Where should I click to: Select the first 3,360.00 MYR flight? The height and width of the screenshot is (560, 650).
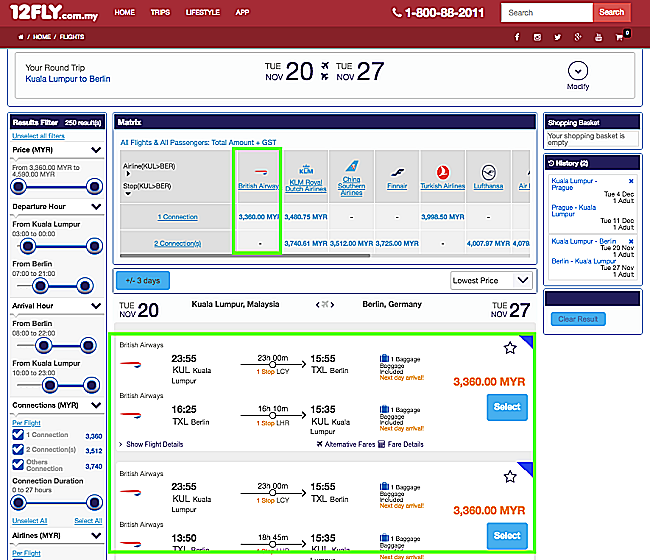(x=507, y=407)
